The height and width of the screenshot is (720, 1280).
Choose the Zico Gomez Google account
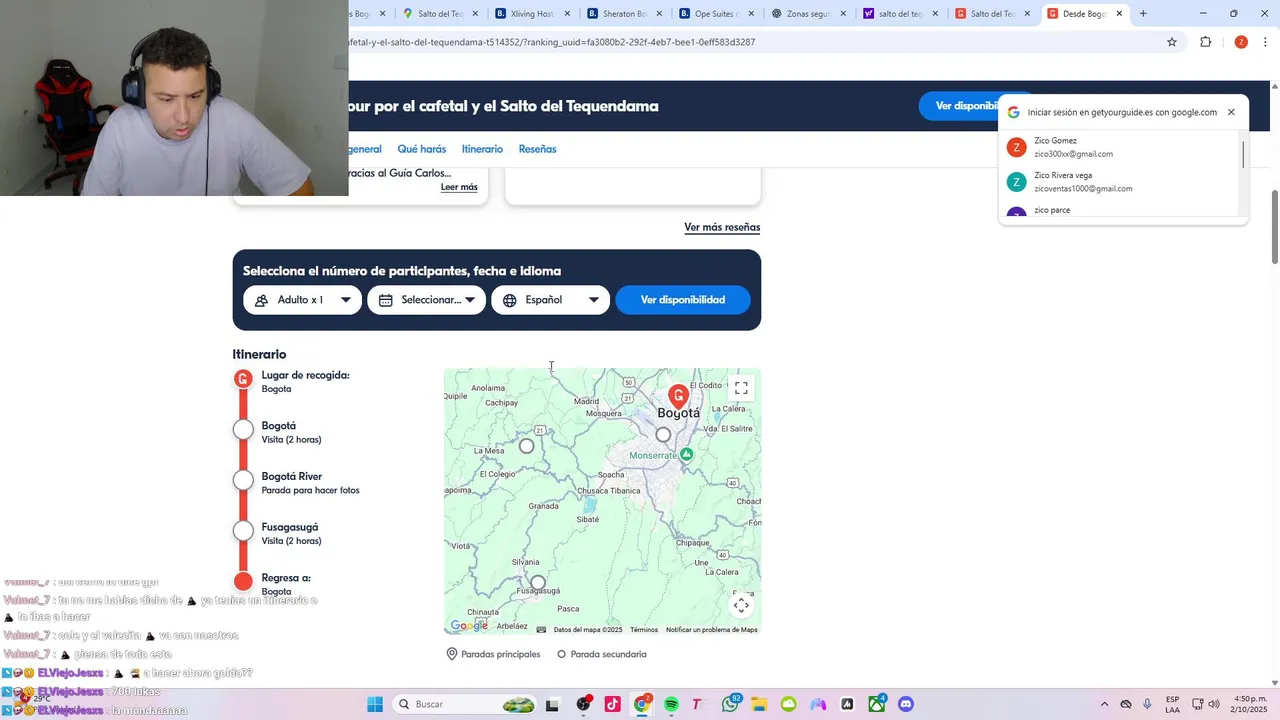pyautogui.click(x=1120, y=147)
